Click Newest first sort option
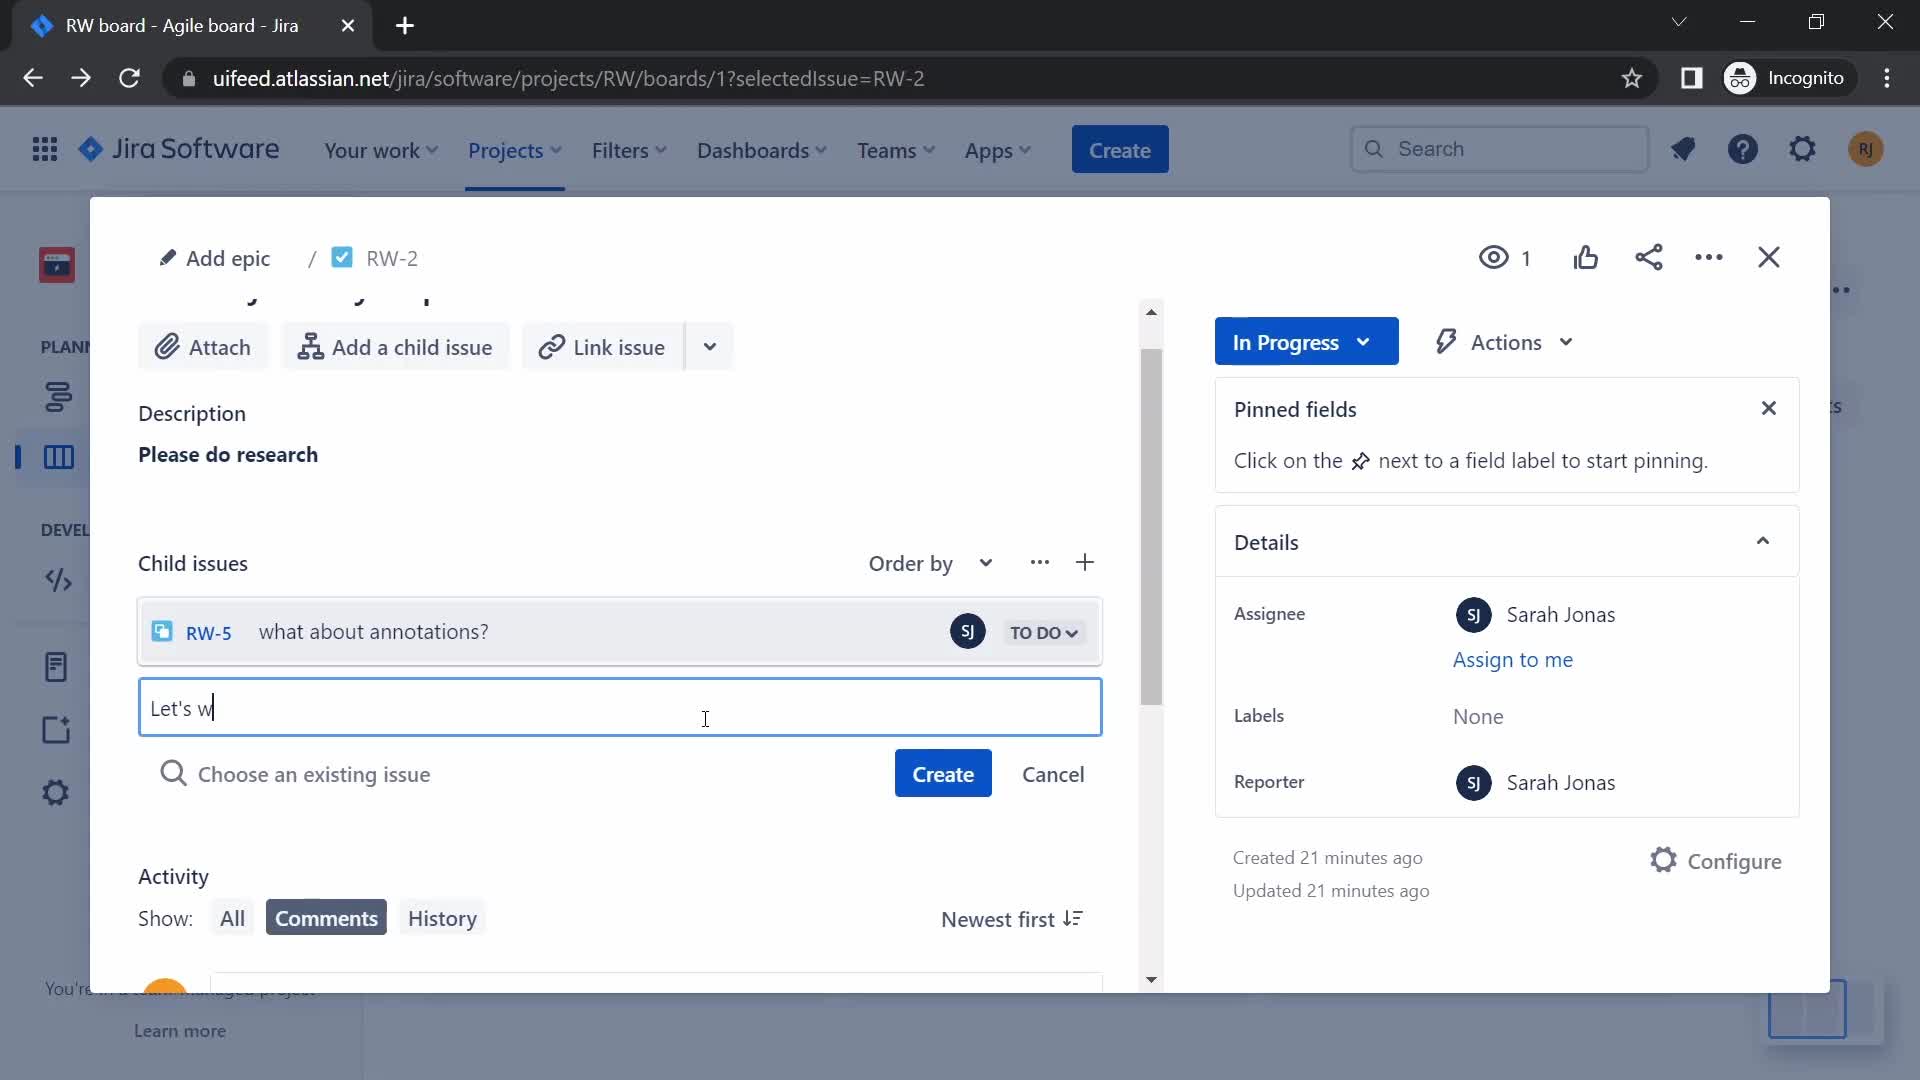Screen dimensions: 1920x1080 (1011, 918)
